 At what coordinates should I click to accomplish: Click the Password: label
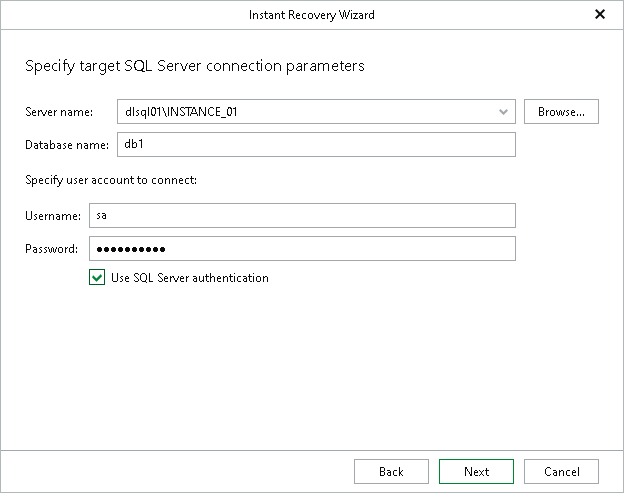[51, 249]
